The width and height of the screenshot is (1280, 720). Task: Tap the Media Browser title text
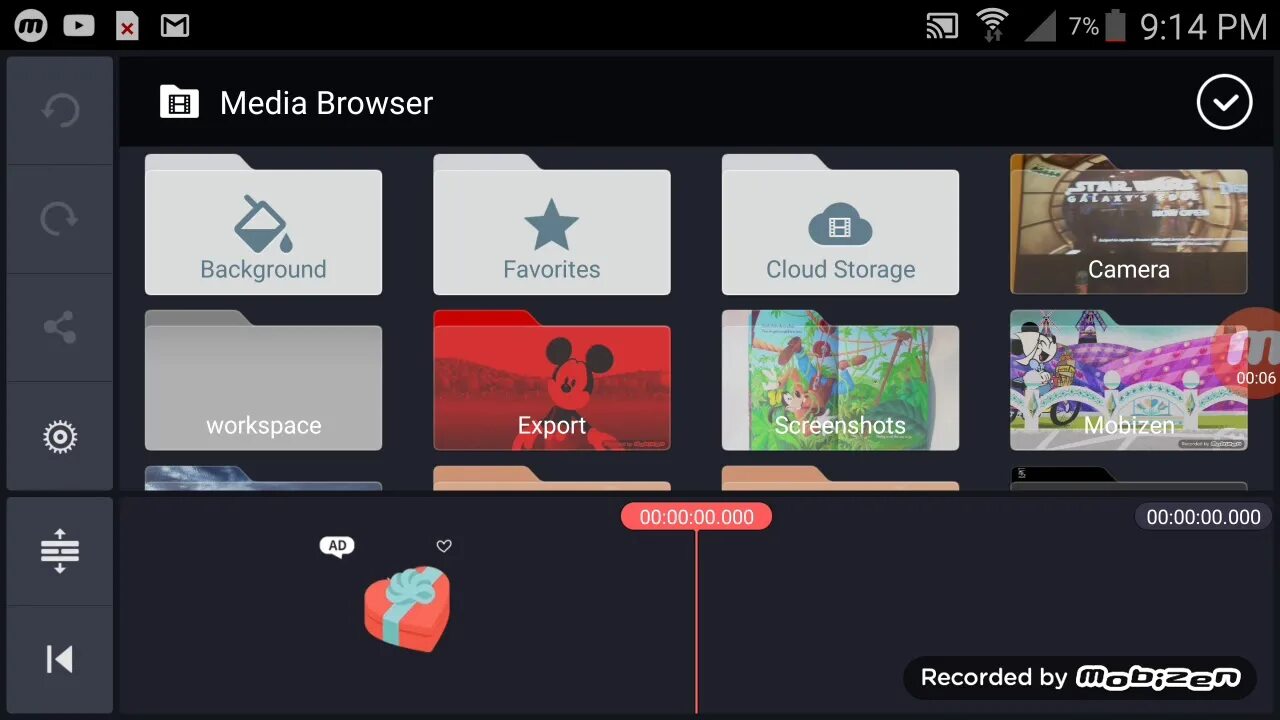point(326,103)
